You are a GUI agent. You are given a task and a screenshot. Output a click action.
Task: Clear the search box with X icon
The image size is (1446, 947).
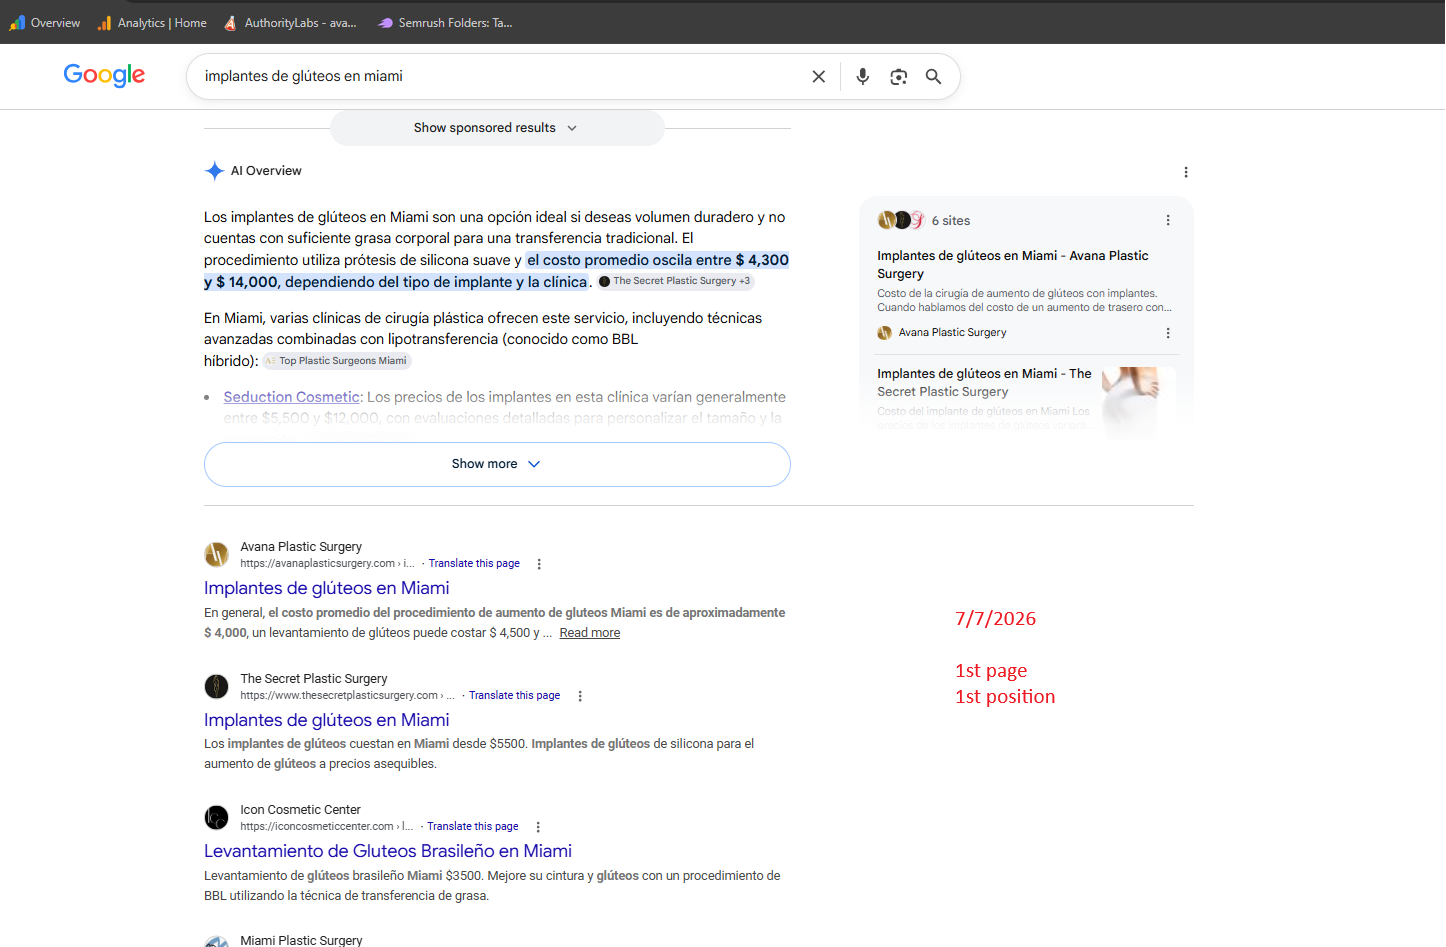coord(818,77)
